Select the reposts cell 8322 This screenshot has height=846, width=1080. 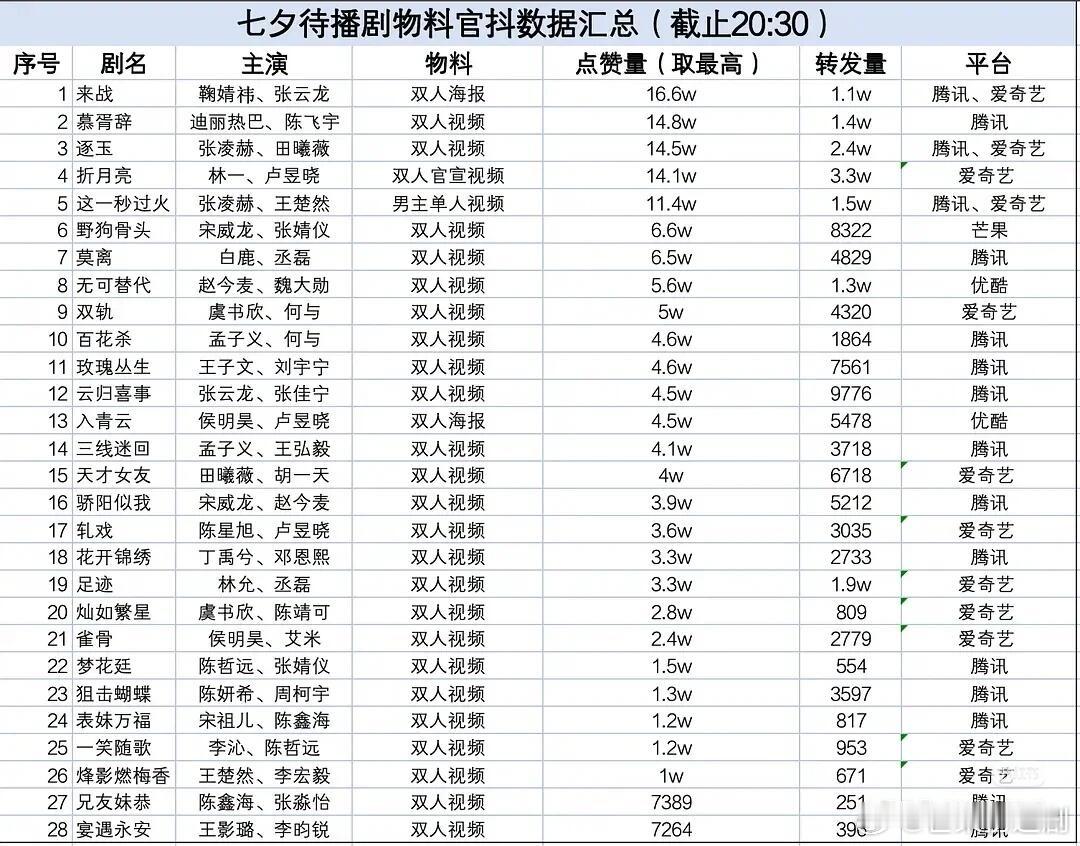click(851, 230)
